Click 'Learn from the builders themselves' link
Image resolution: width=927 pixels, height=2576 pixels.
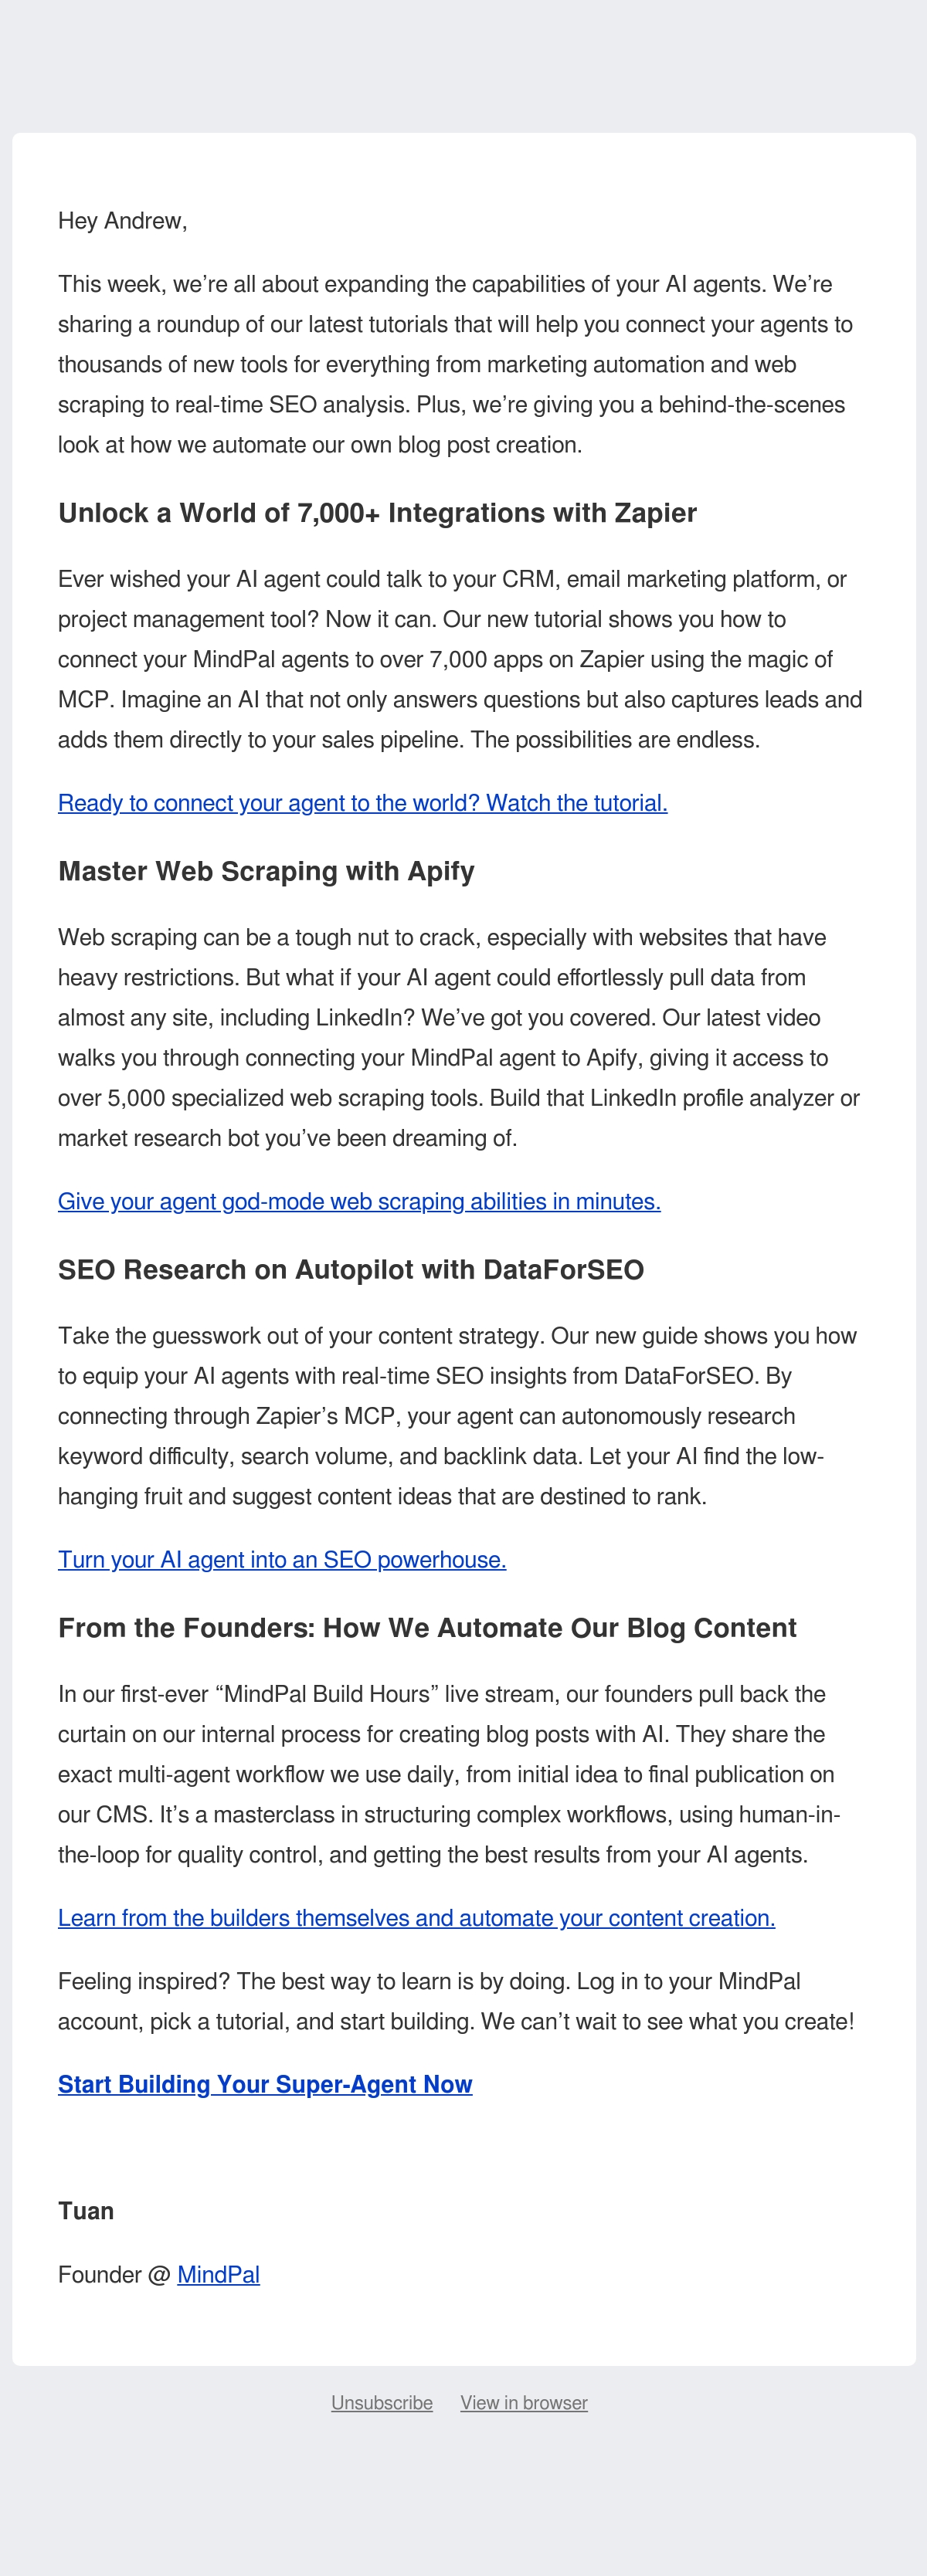(x=416, y=1917)
